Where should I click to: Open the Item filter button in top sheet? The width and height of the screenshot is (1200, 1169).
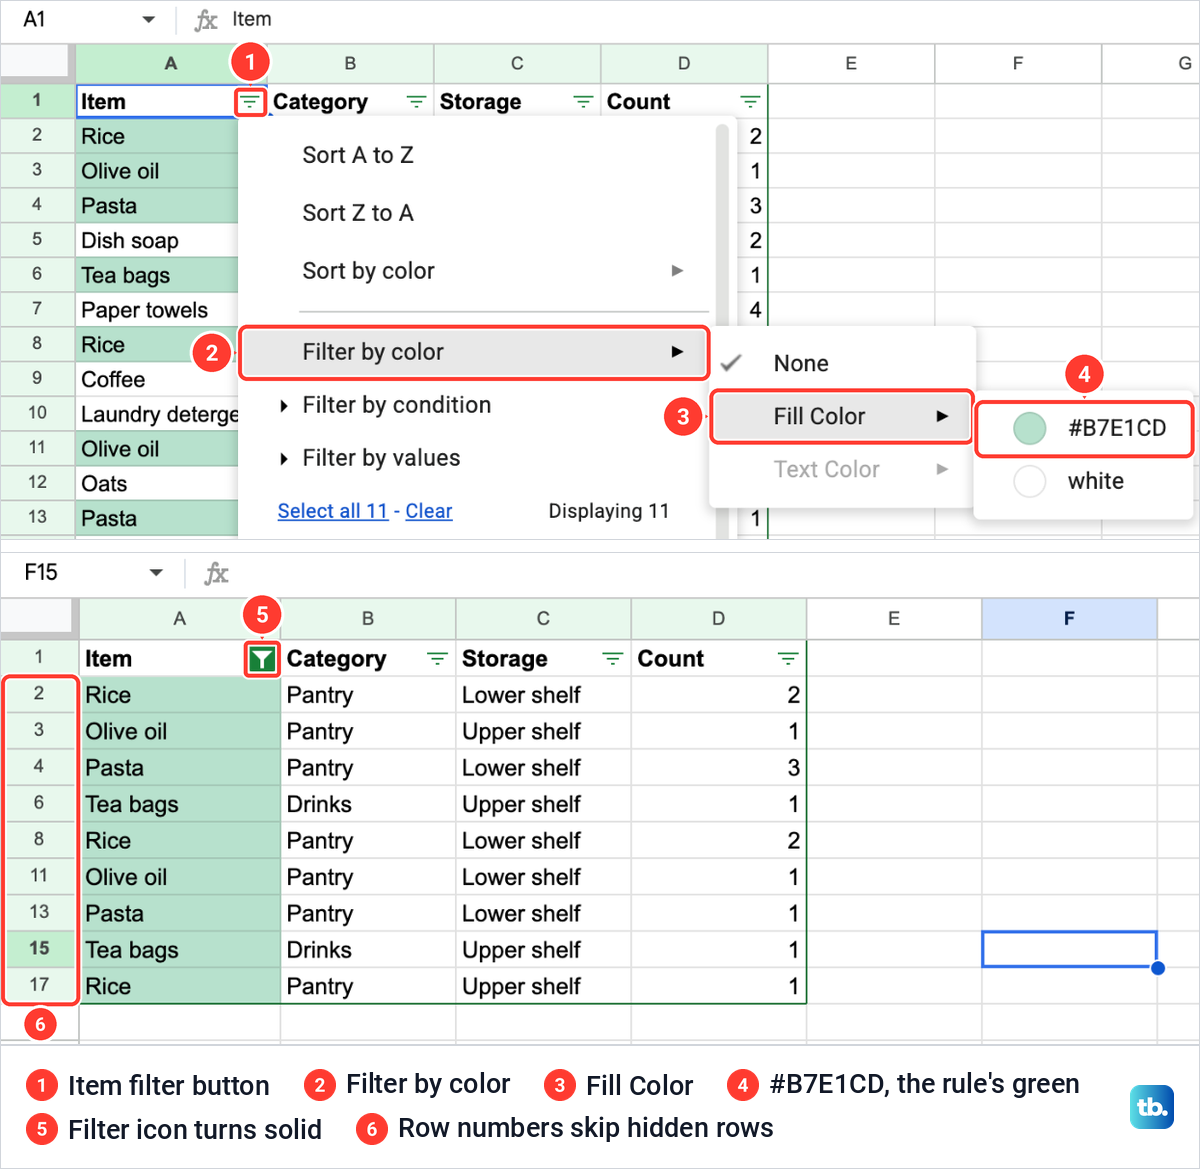pyautogui.click(x=250, y=102)
